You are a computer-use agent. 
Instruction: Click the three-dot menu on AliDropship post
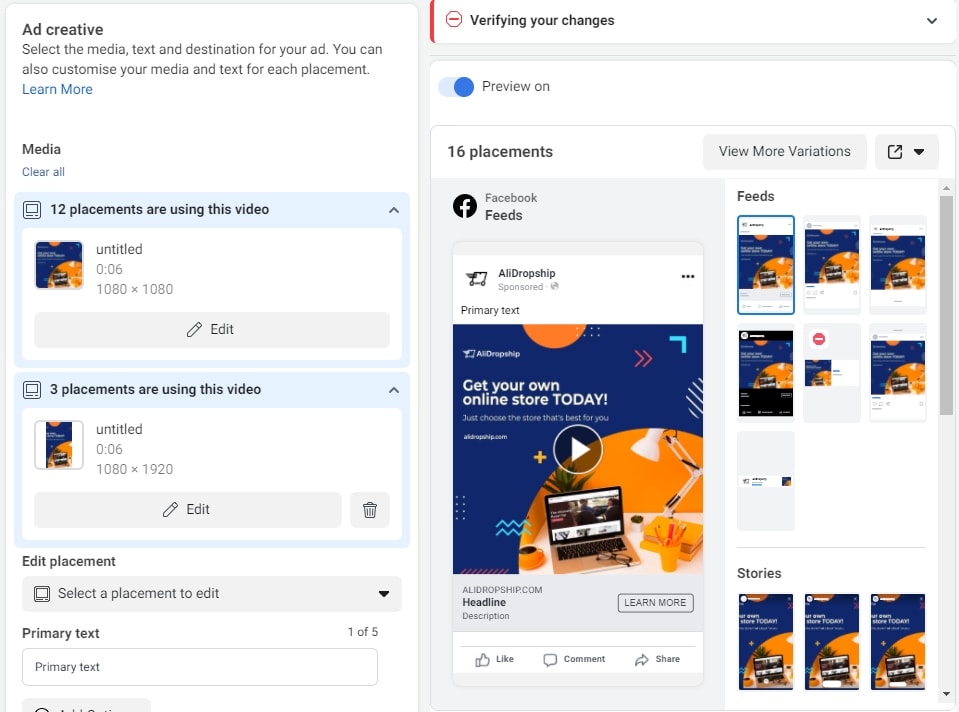pos(687,277)
